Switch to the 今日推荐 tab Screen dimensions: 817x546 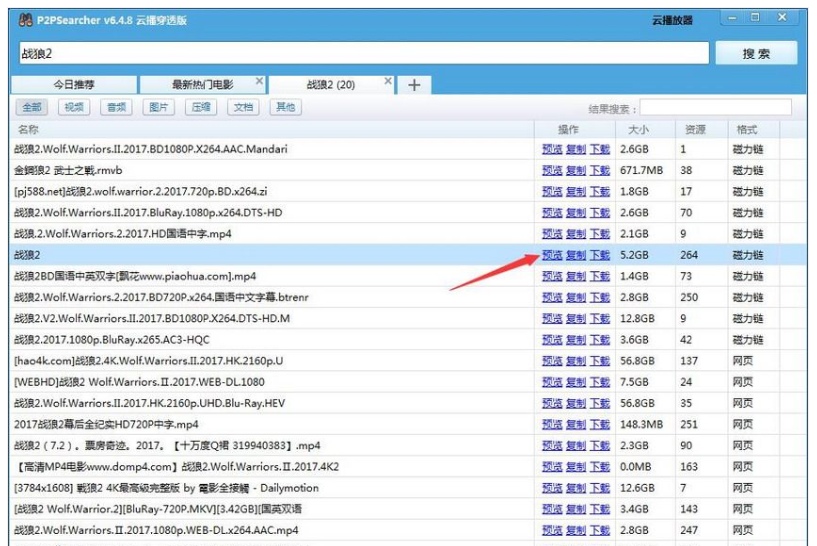(74, 85)
